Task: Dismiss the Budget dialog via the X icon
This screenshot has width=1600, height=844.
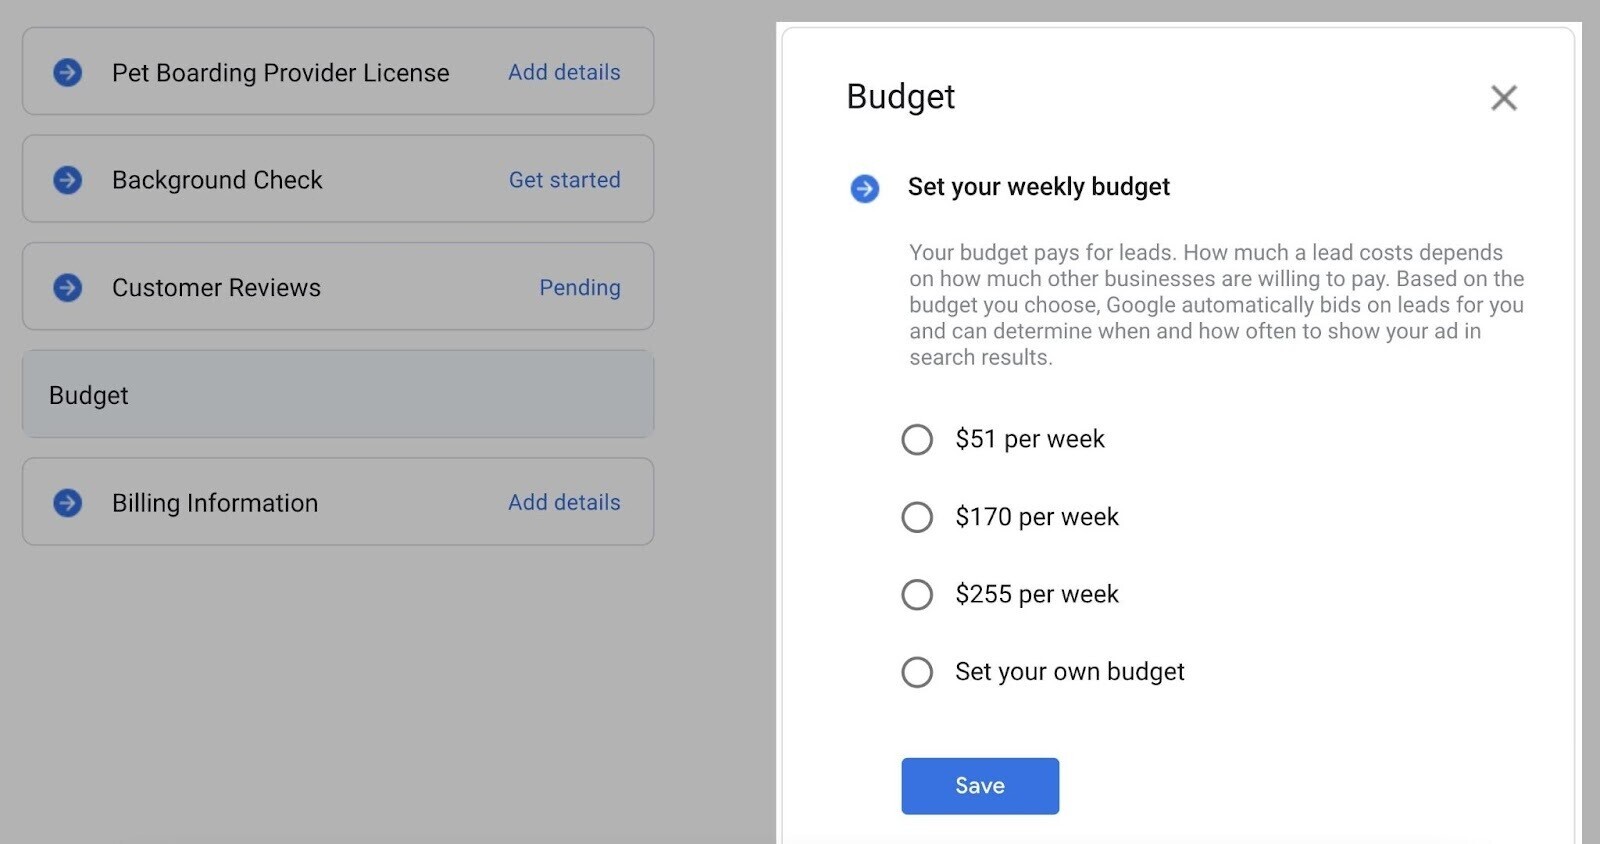Action: point(1504,98)
